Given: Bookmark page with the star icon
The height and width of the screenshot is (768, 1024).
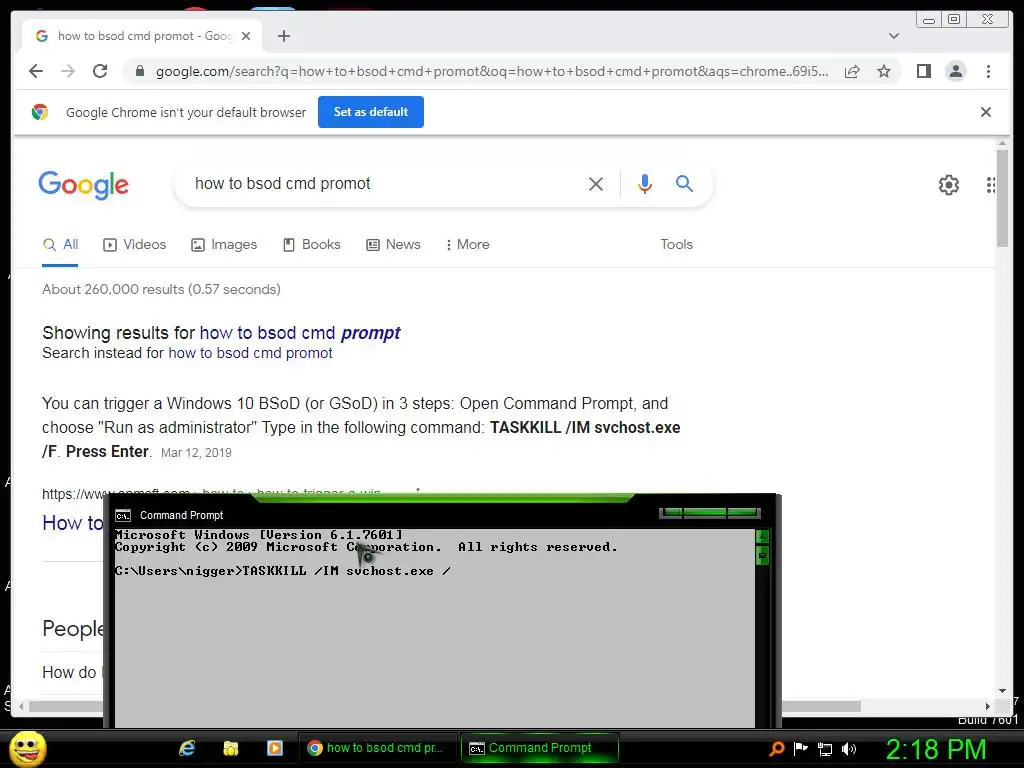Looking at the screenshot, I should 884,71.
